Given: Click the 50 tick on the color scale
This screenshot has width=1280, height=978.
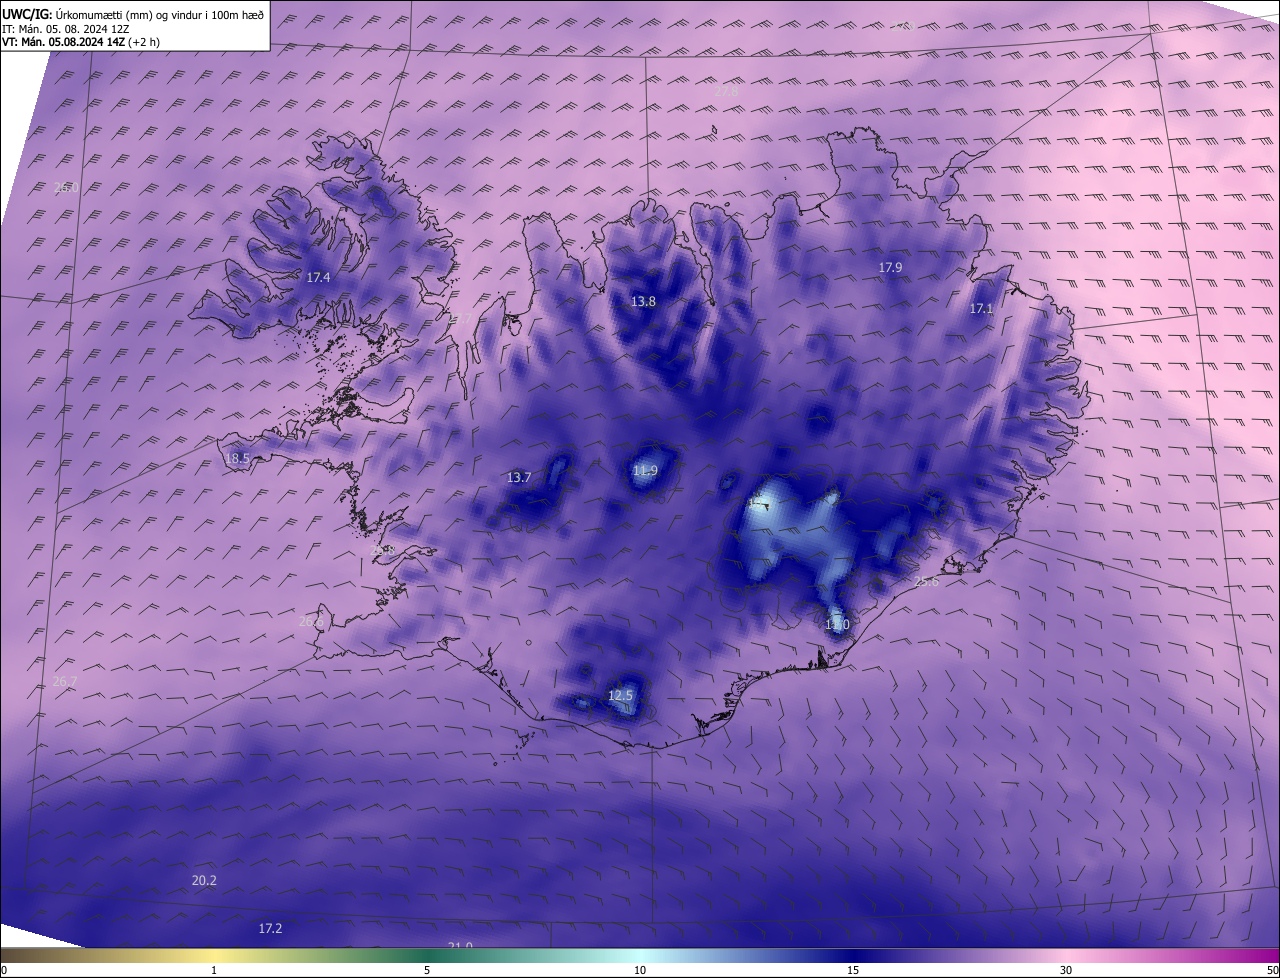Looking at the screenshot, I should [1272, 970].
